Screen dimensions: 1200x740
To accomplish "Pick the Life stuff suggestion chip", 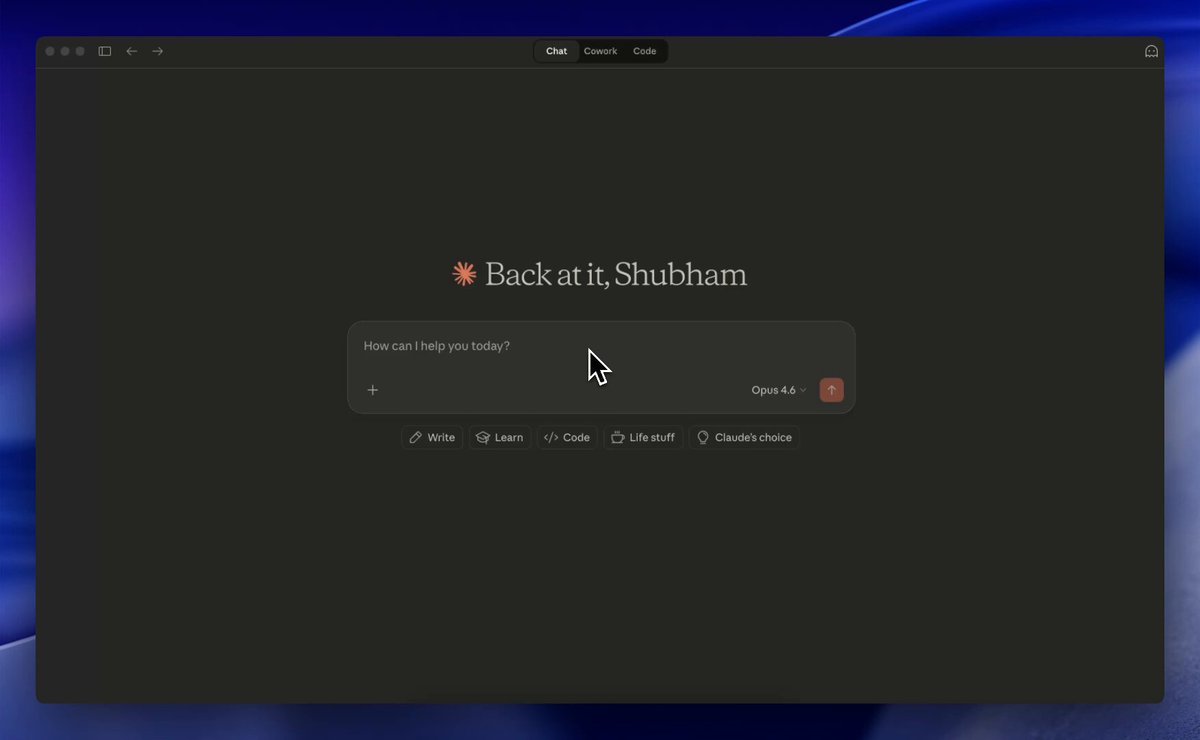I will [x=643, y=437].
